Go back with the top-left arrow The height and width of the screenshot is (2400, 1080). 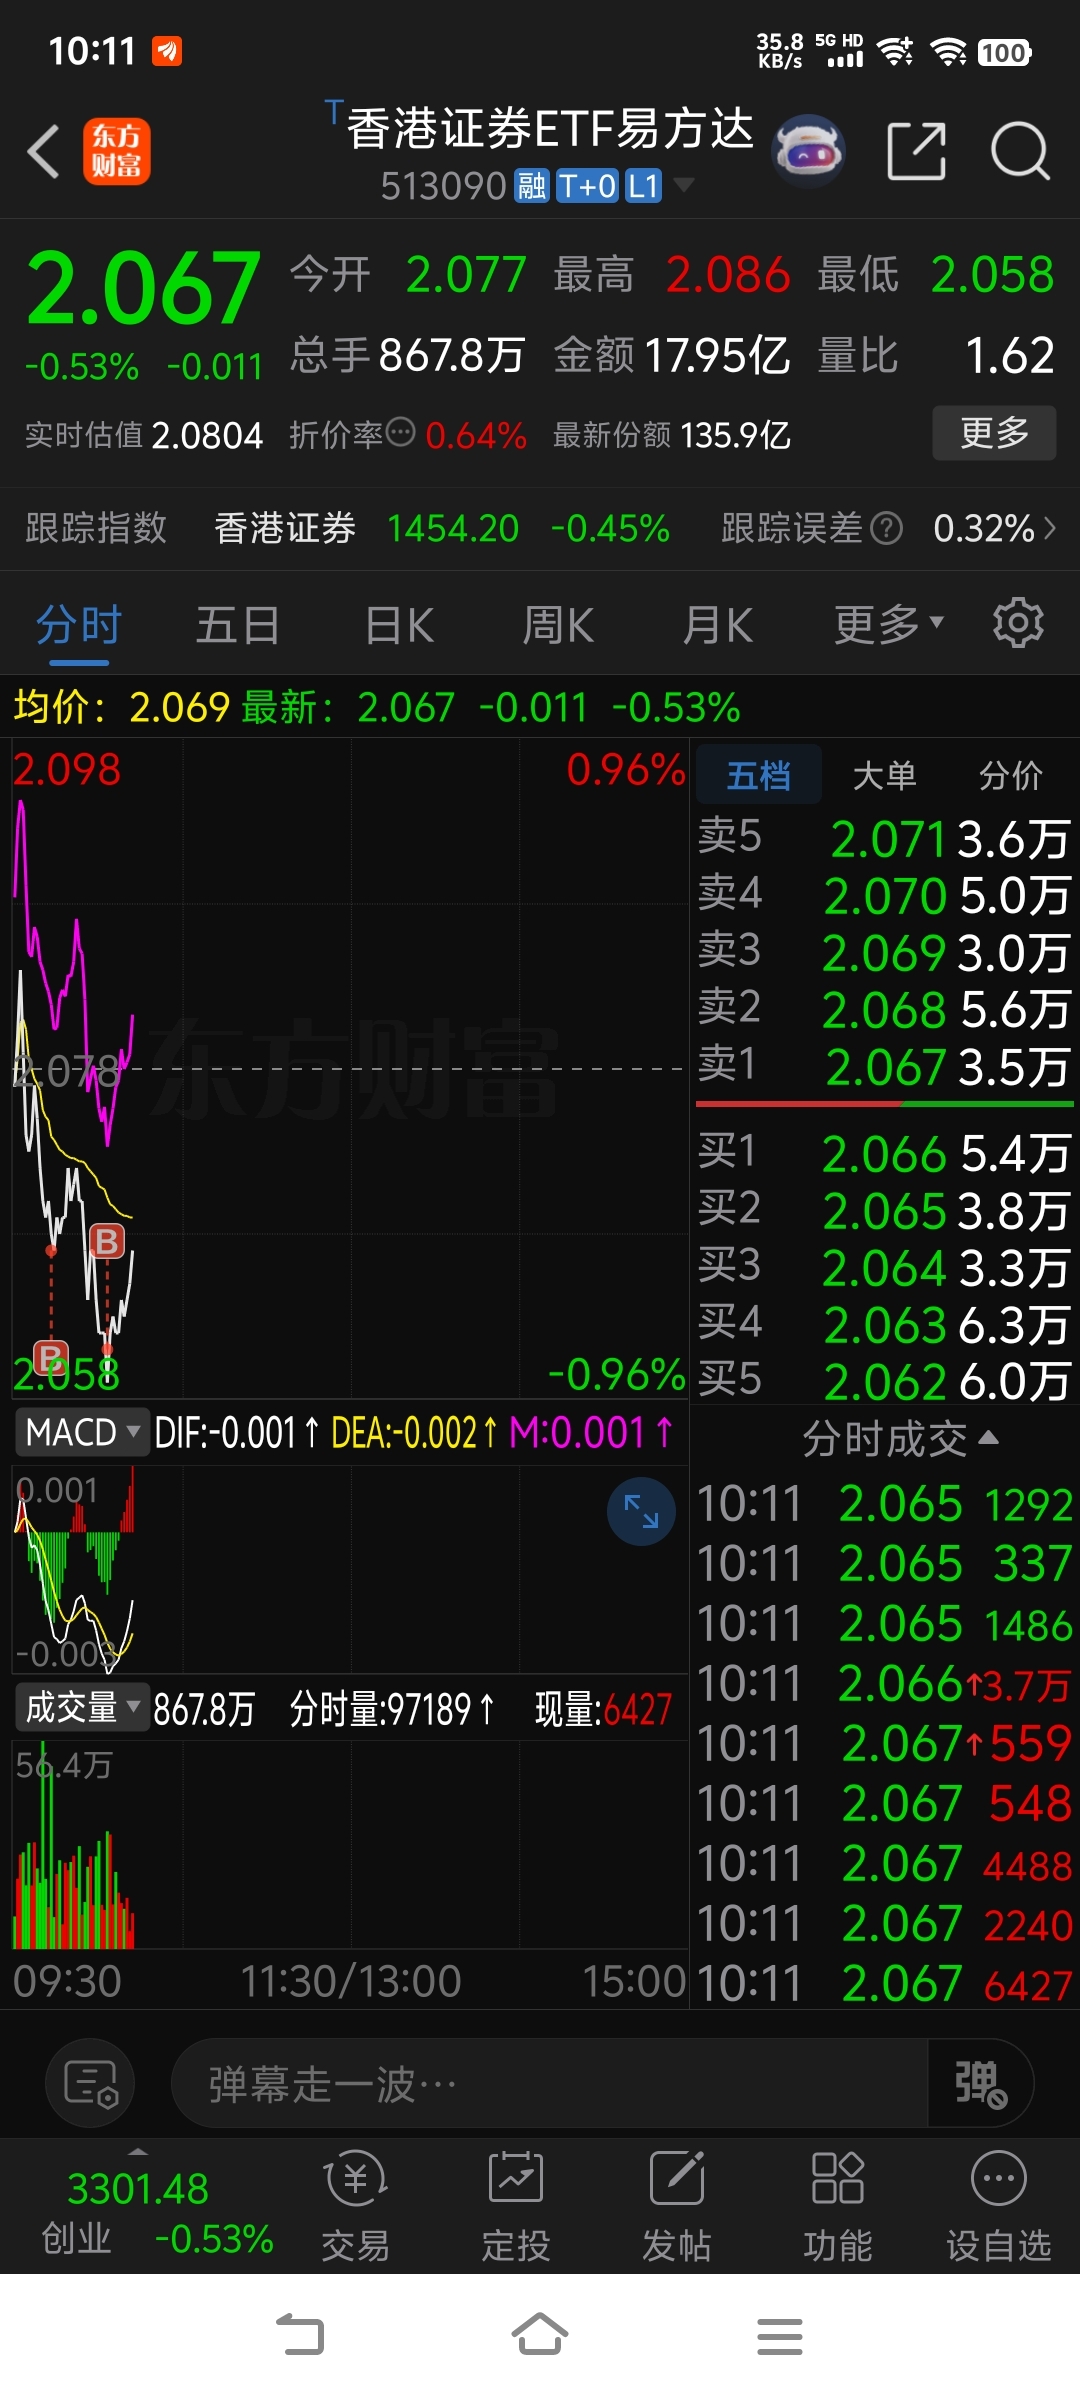point(43,152)
